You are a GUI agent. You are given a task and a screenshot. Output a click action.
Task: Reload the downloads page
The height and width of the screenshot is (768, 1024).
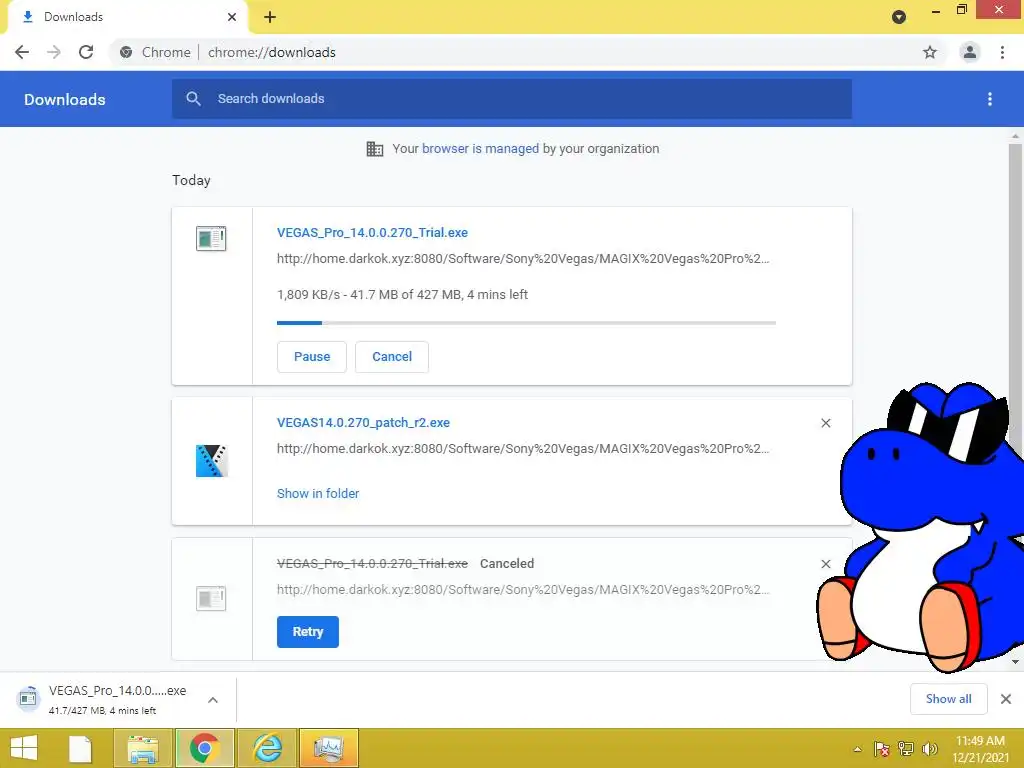[x=86, y=52]
